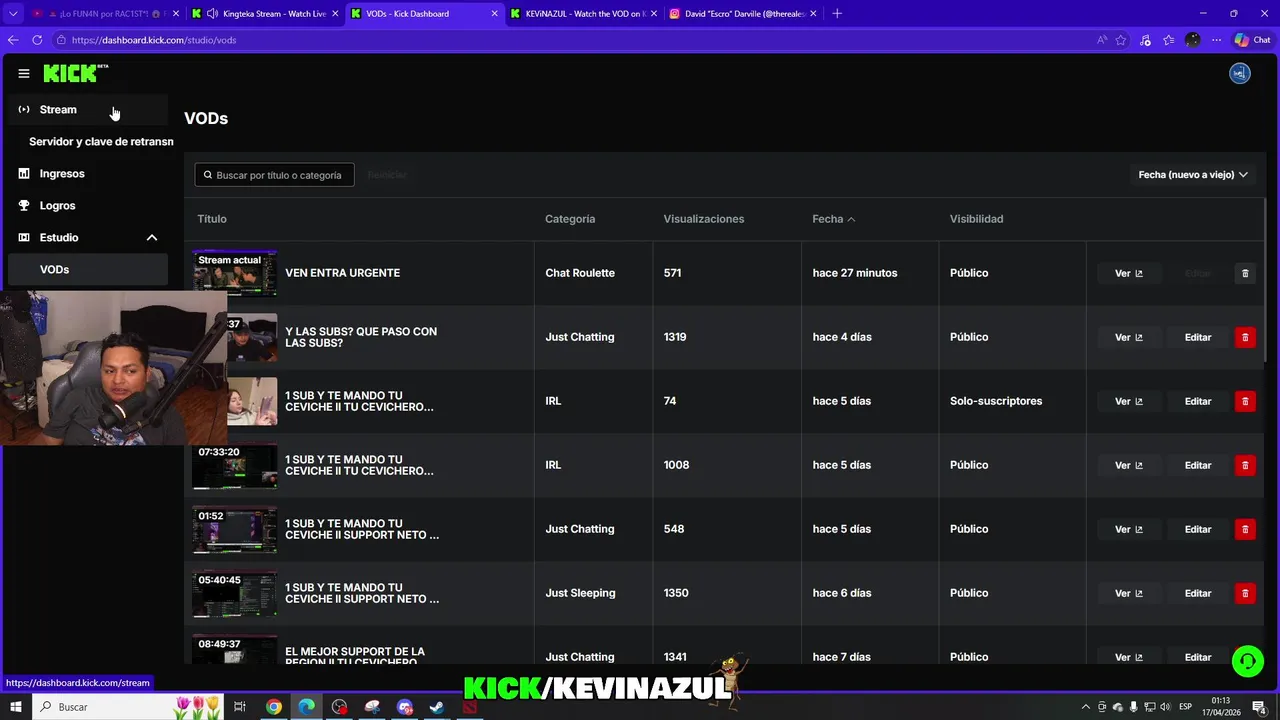Open the volume control in tray
Viewport: 1280px width, 720px height.
[x=1166, y=707]
